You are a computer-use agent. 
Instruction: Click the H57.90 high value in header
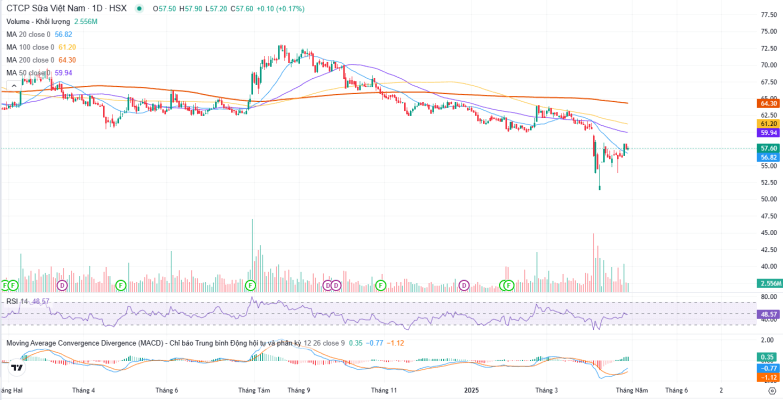point(190,9)
